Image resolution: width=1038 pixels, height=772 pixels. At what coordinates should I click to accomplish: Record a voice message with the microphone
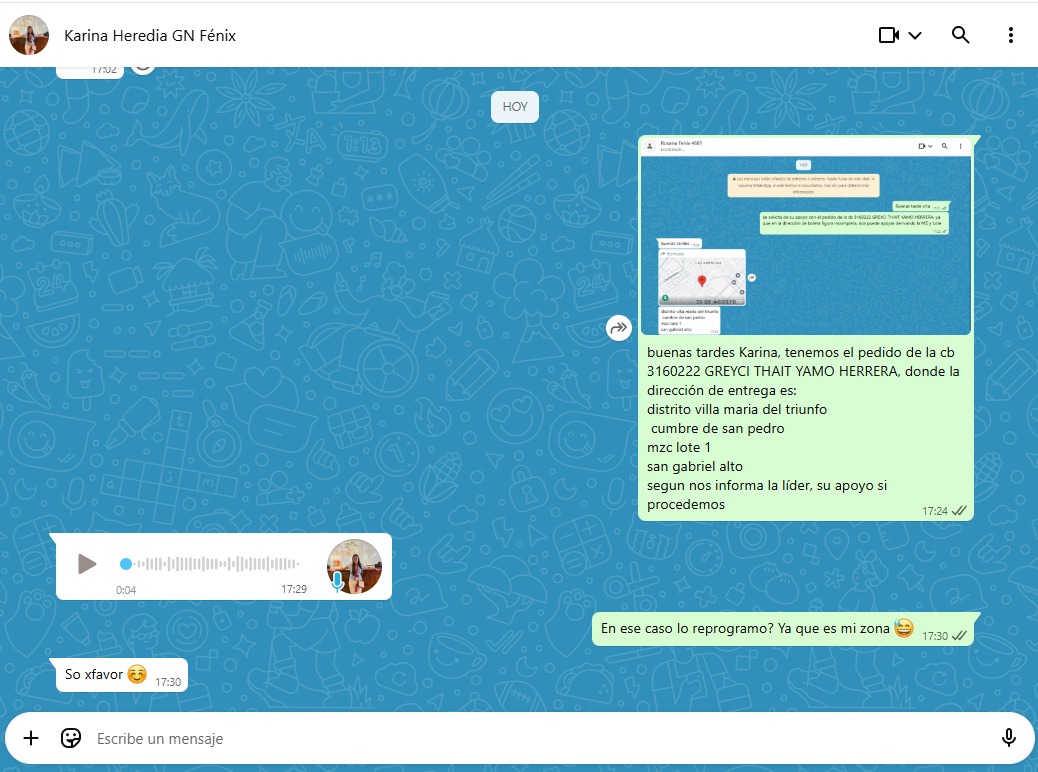click(x=1008, y=738)
